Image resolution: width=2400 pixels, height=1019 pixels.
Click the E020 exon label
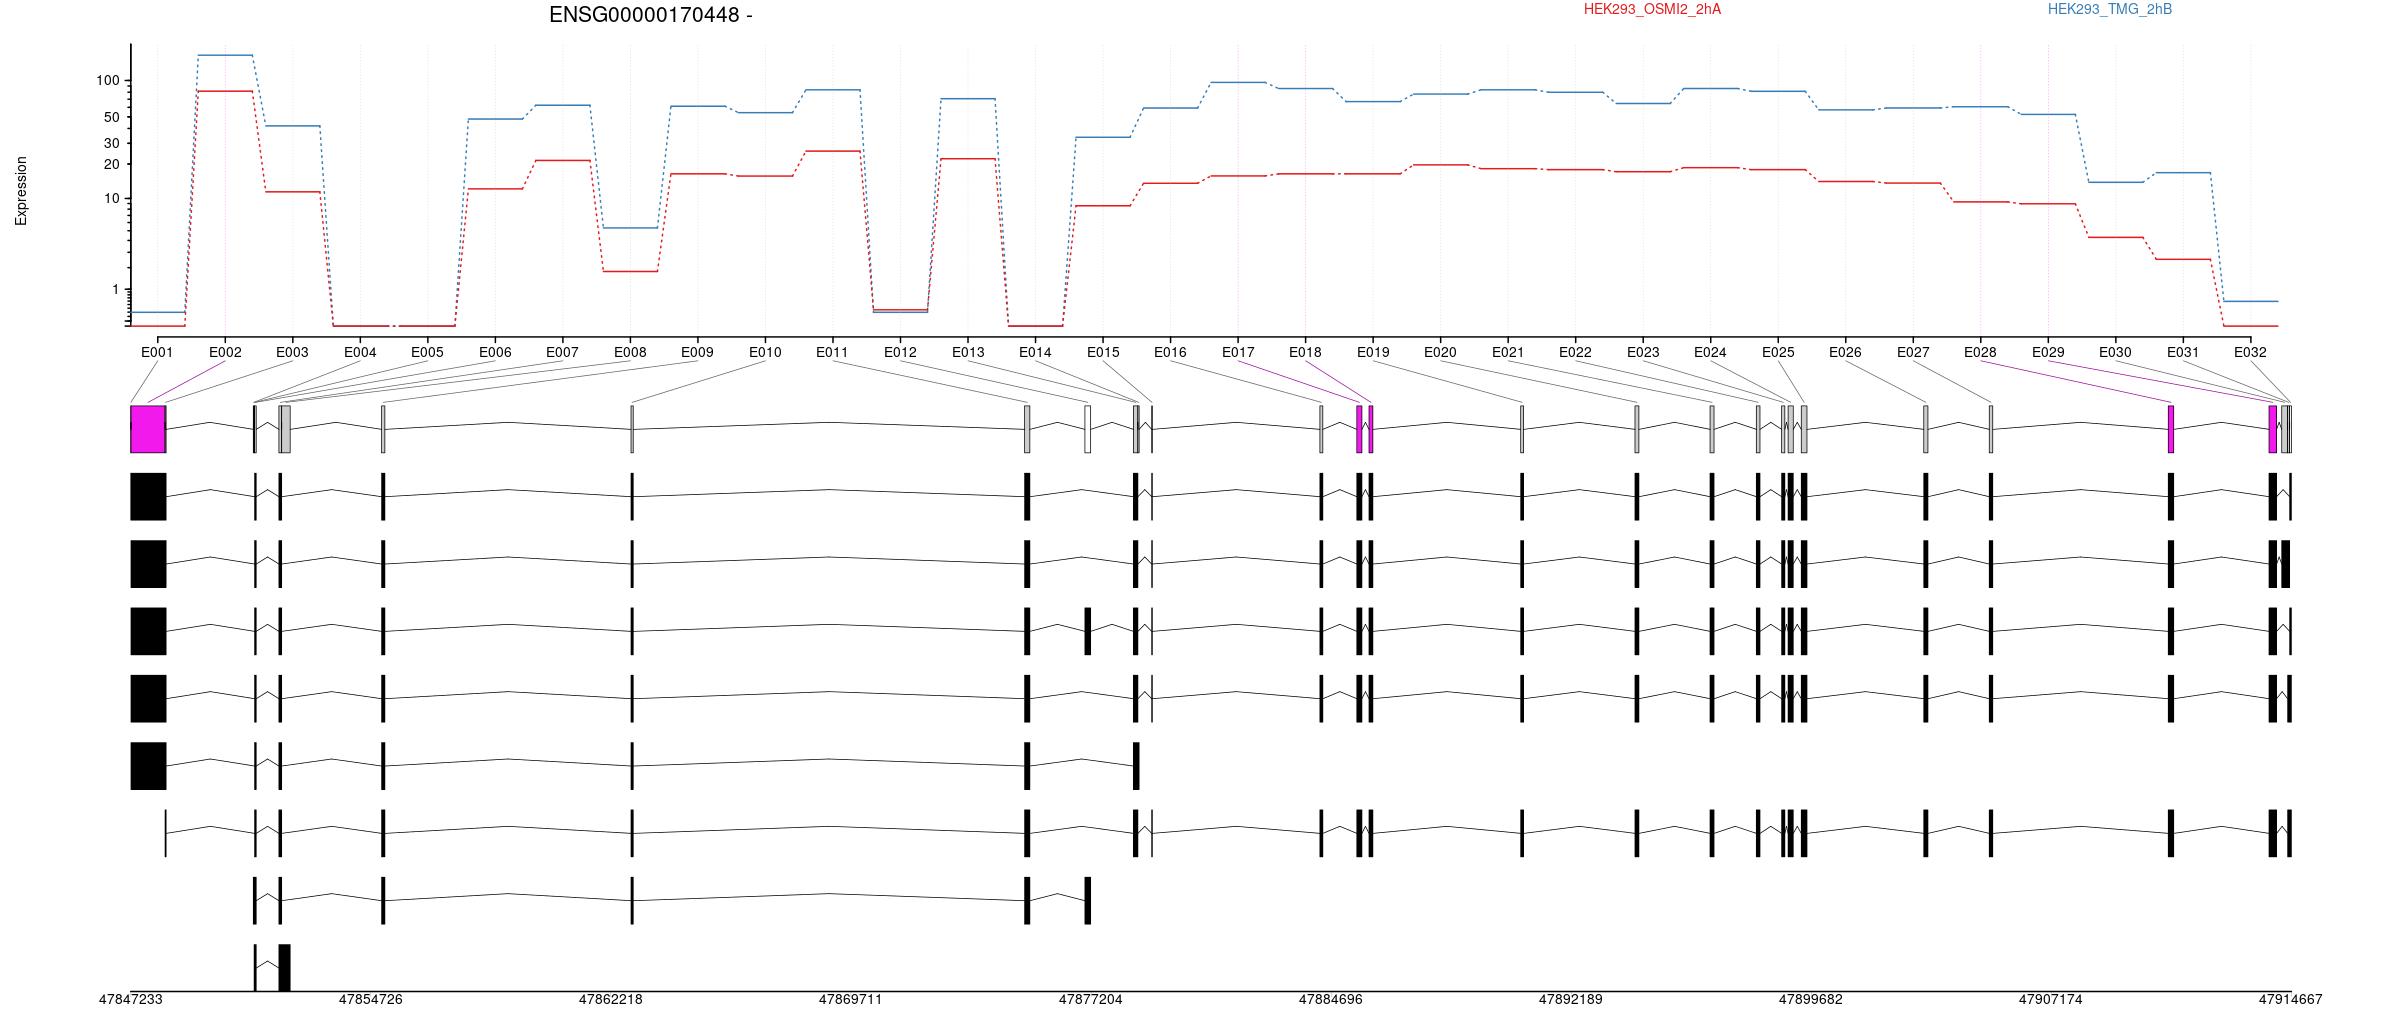coord(1440,352)
